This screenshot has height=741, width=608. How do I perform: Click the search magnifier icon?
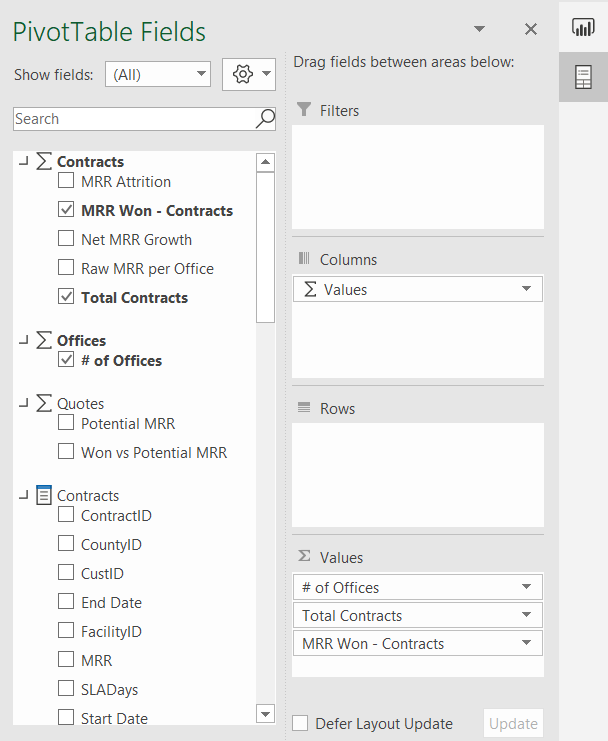pos(265,119)
